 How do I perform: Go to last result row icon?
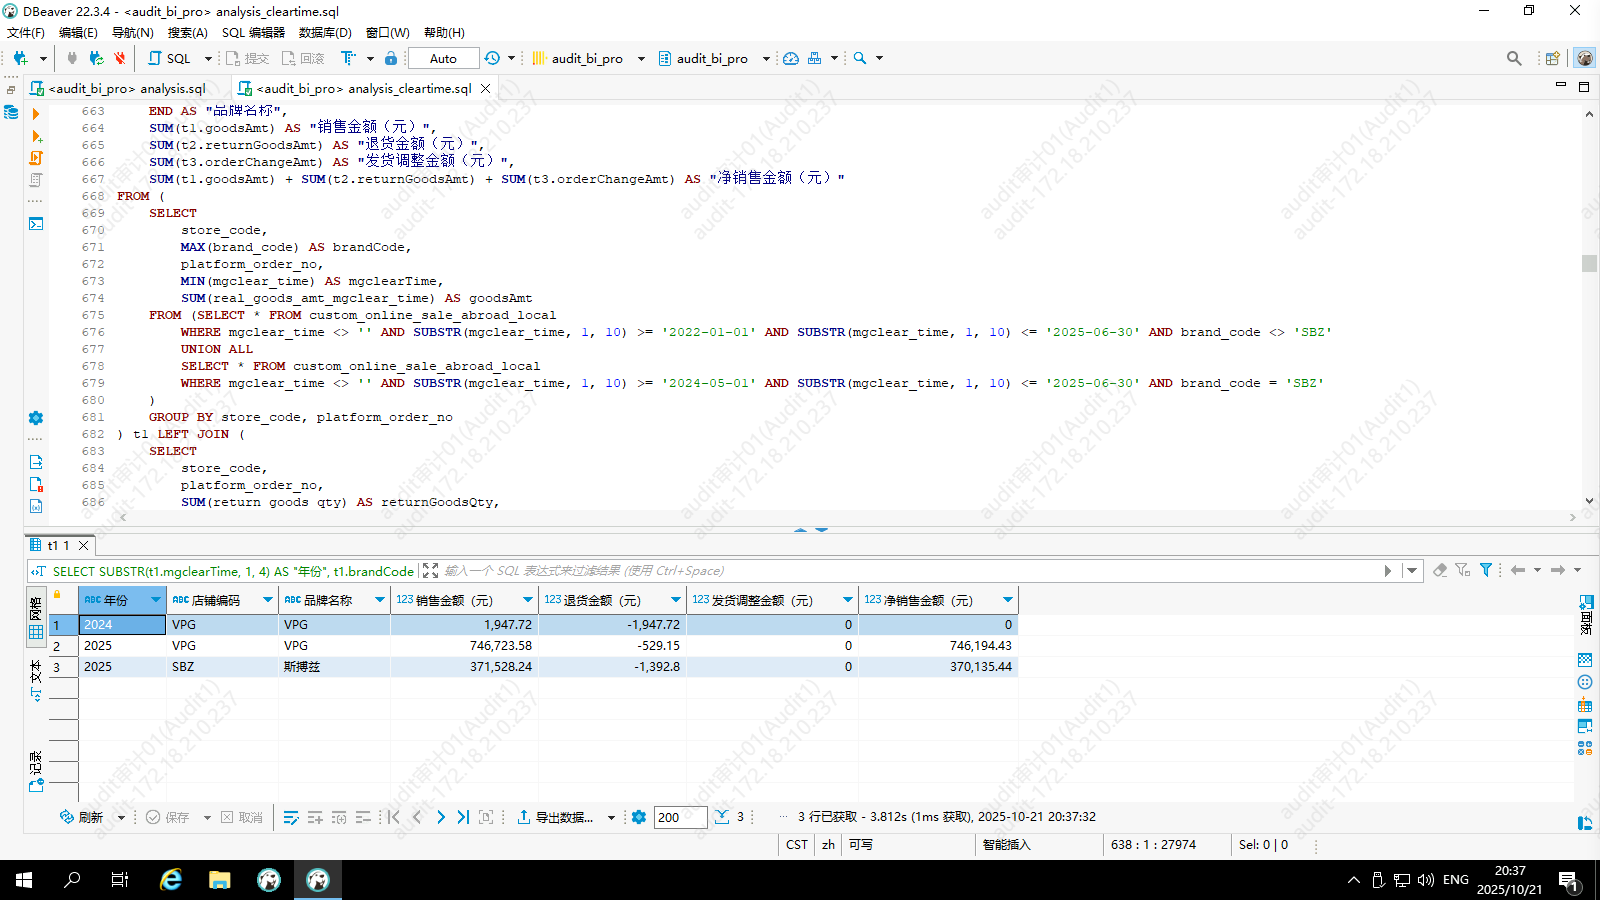click(x=463, y=817)
